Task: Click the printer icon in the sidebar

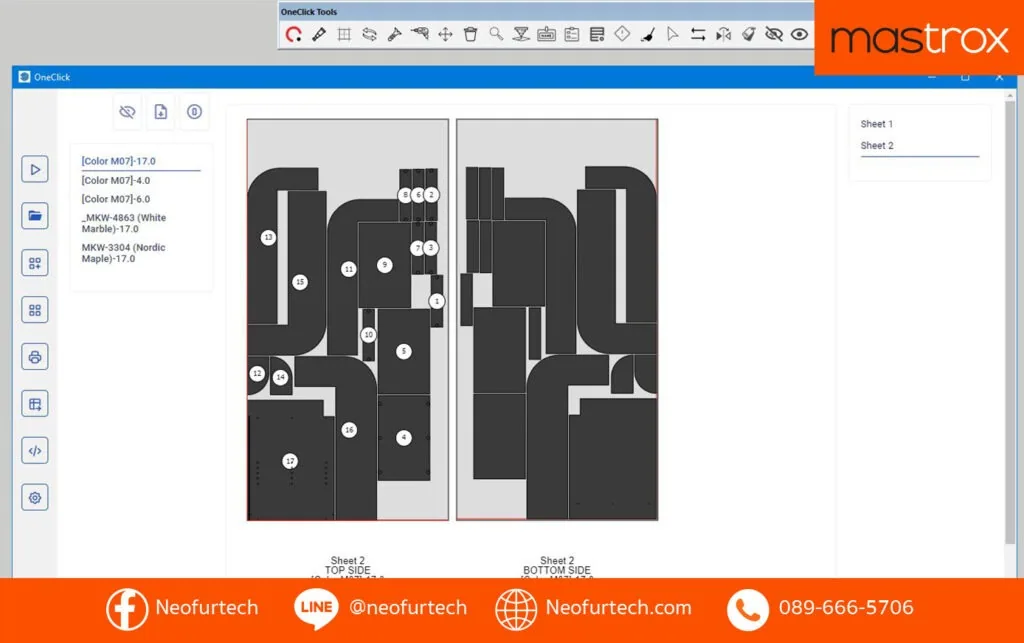Action: [x=35, y=356]
